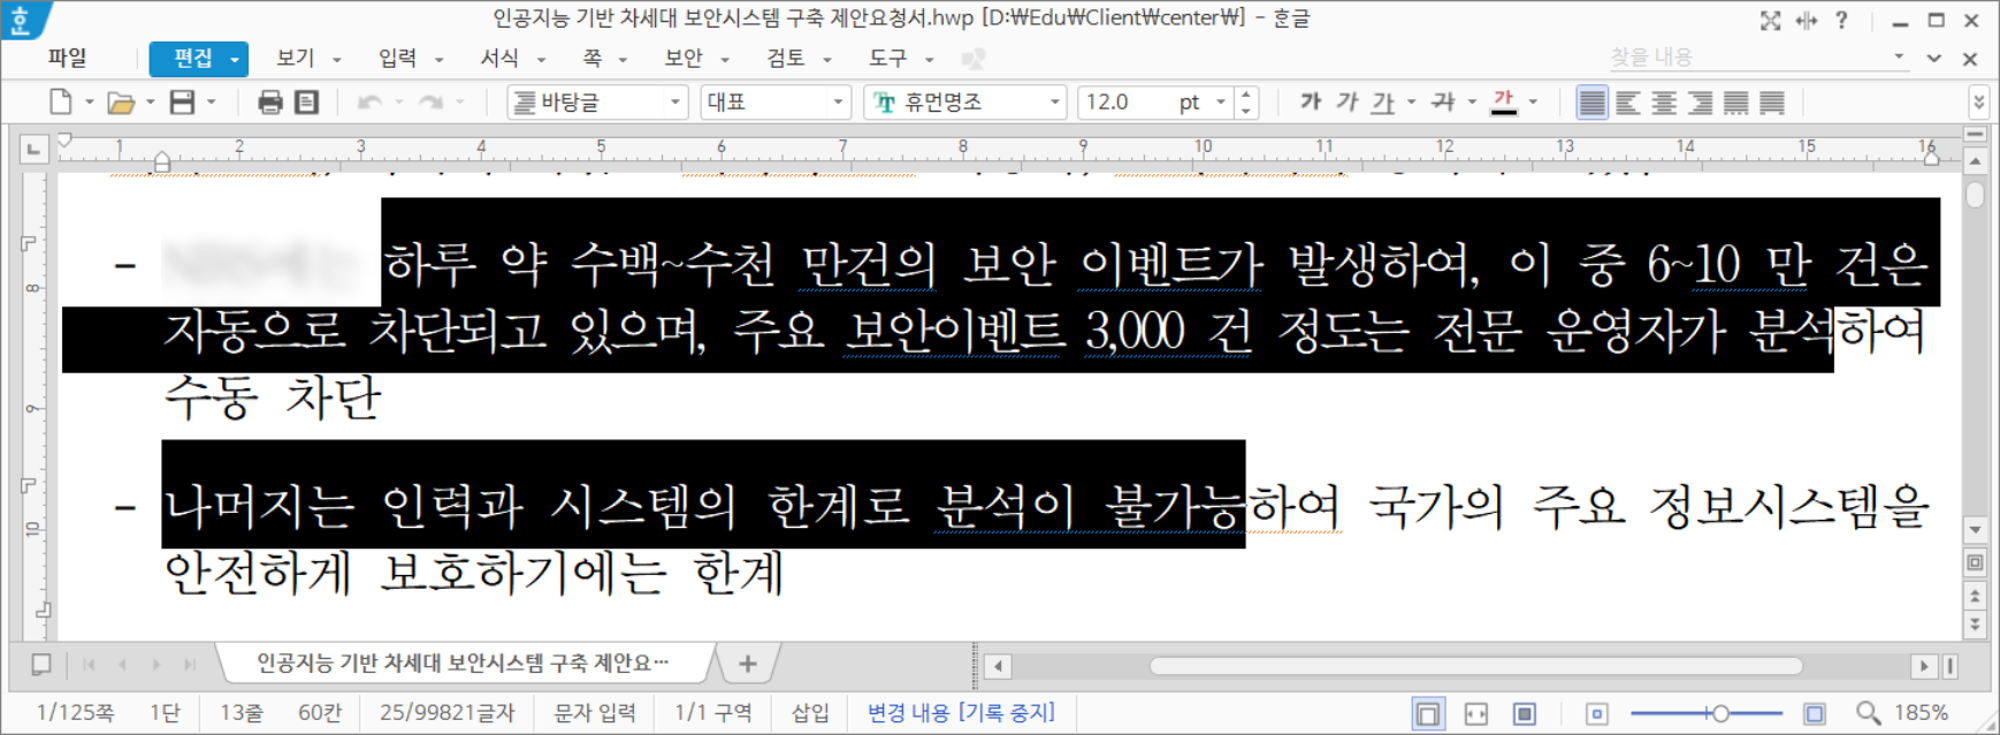2000x735 pixels.
Task: Go to the last document tab
Action: (189, 664)
